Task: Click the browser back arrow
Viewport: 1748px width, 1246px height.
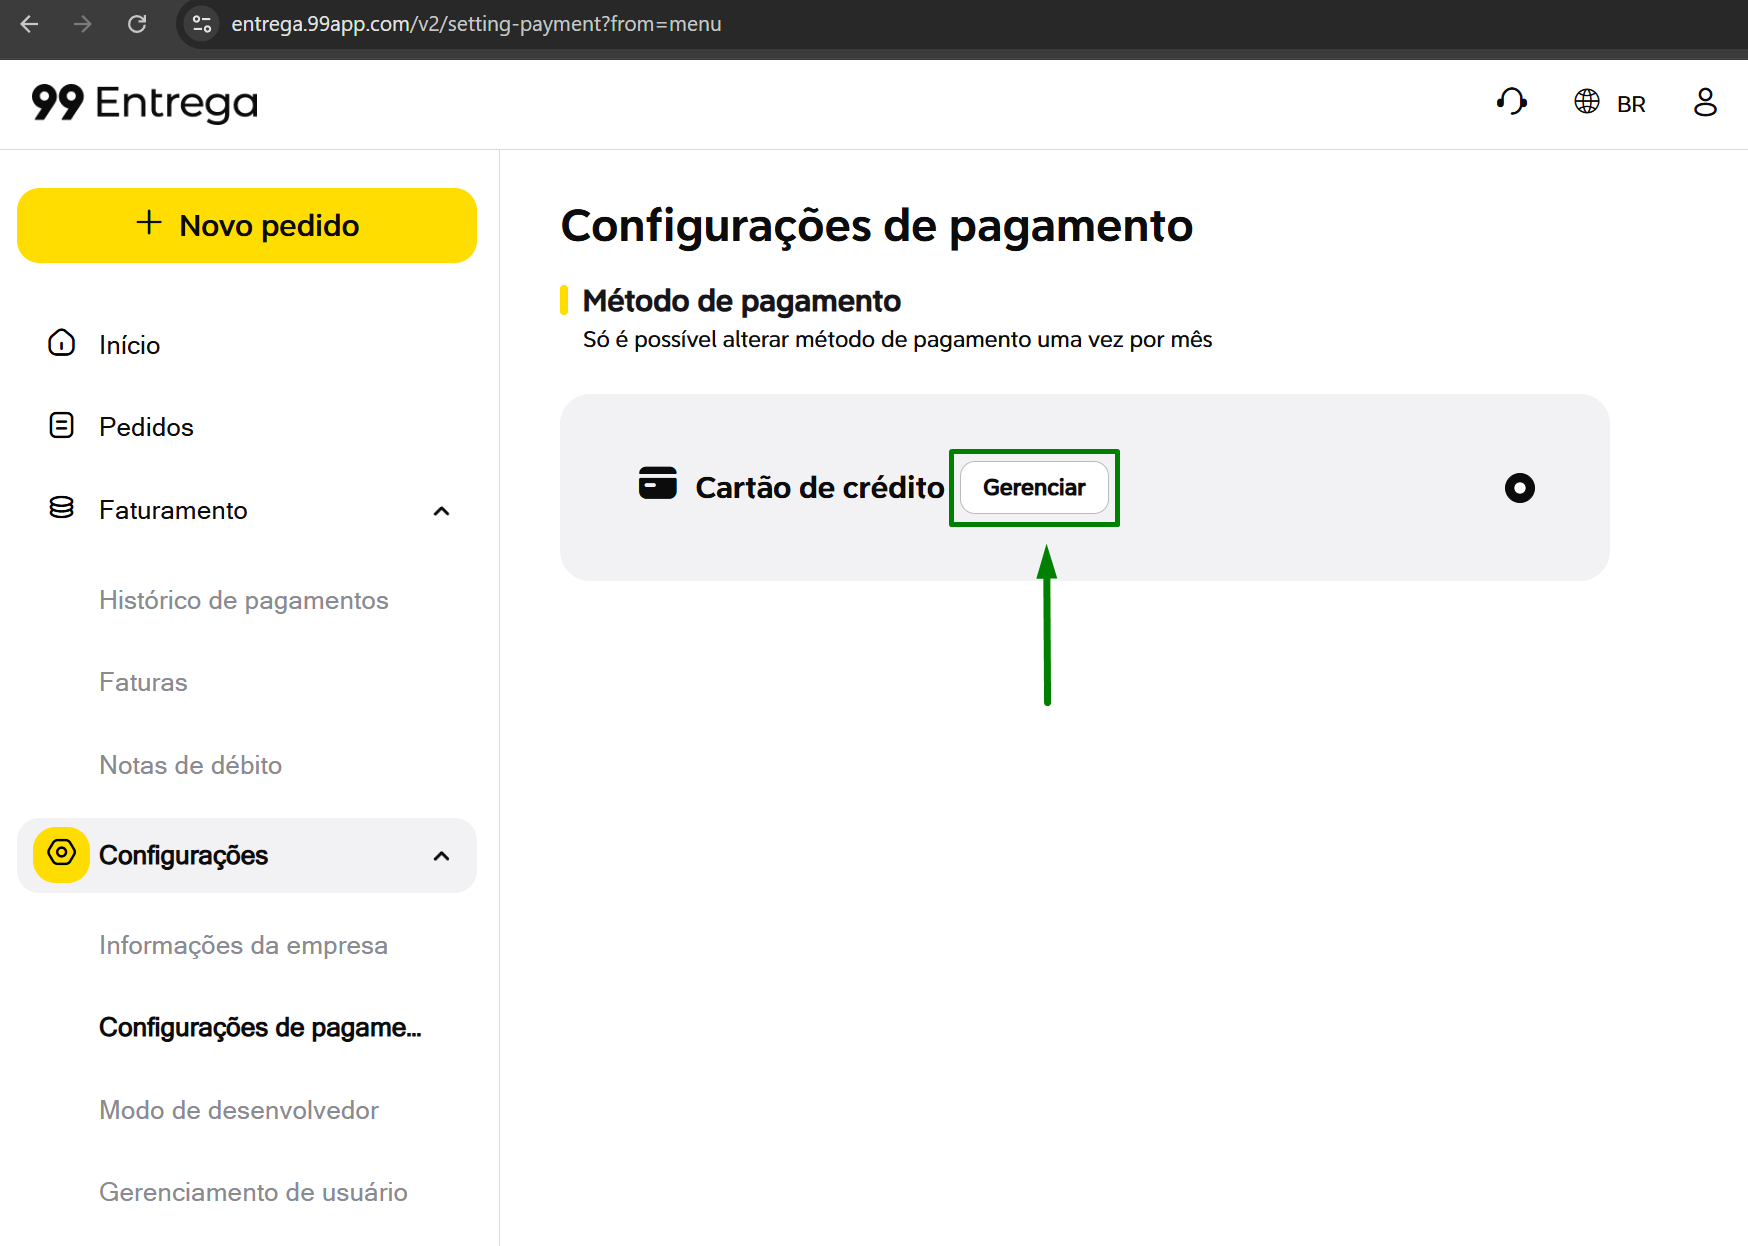Action: 29,24
